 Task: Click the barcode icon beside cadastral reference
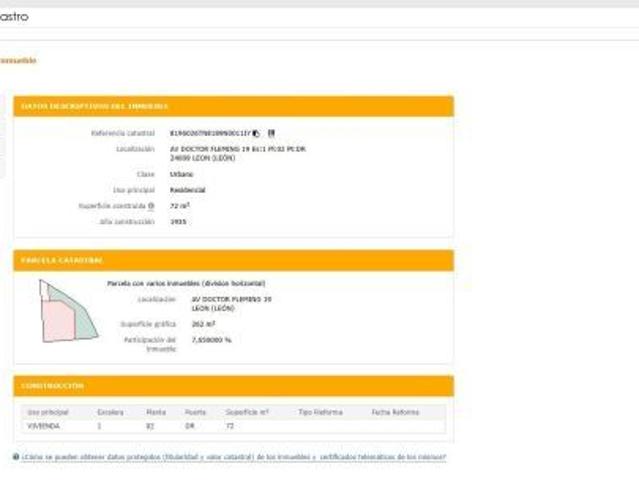tap(271, 133)
